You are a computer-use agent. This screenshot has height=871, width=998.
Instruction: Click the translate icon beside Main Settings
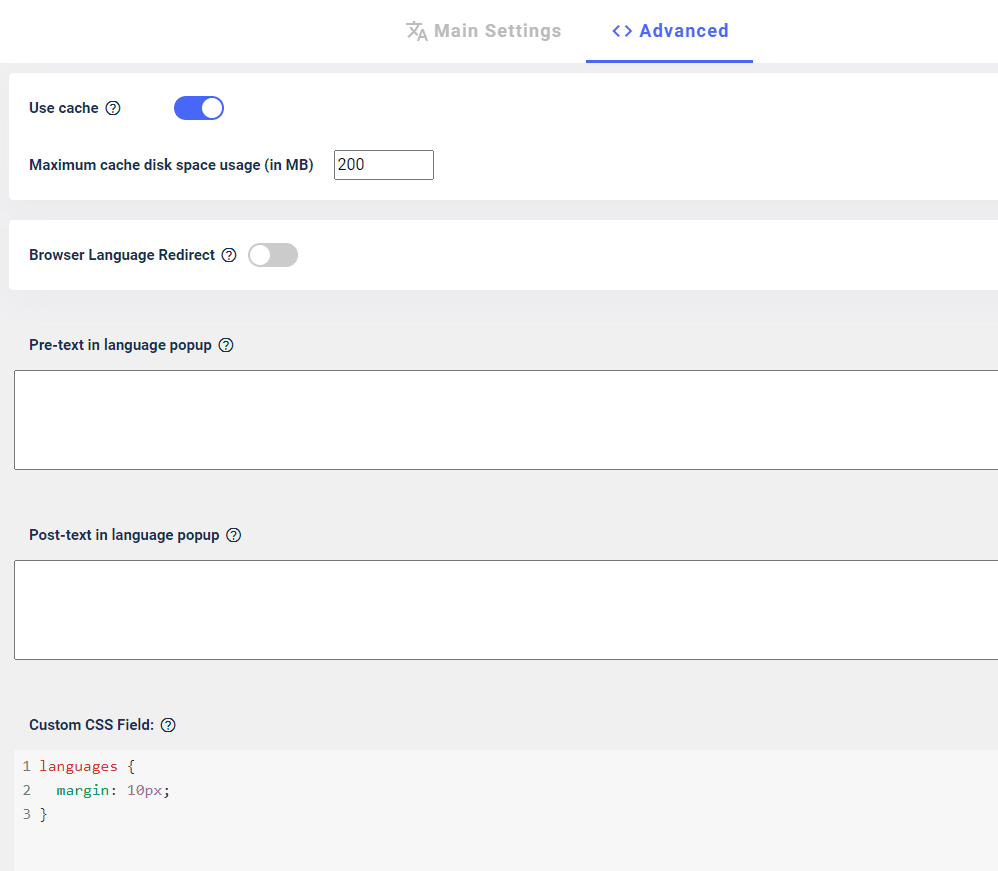coord(417,31)
